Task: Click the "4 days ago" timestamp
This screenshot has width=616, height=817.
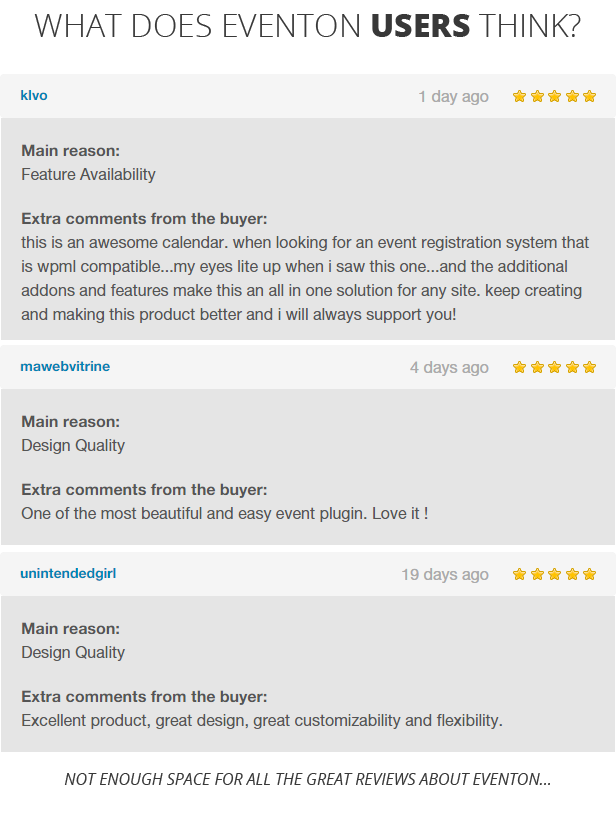Action: (x=449, y=367)
